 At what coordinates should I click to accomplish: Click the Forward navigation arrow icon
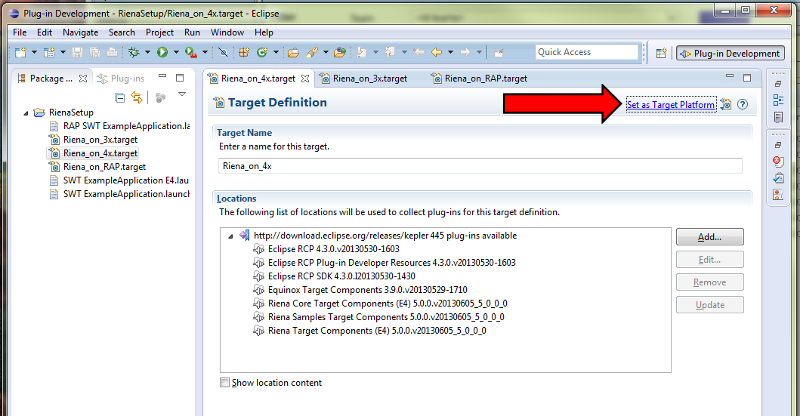[x=465, y=52]
